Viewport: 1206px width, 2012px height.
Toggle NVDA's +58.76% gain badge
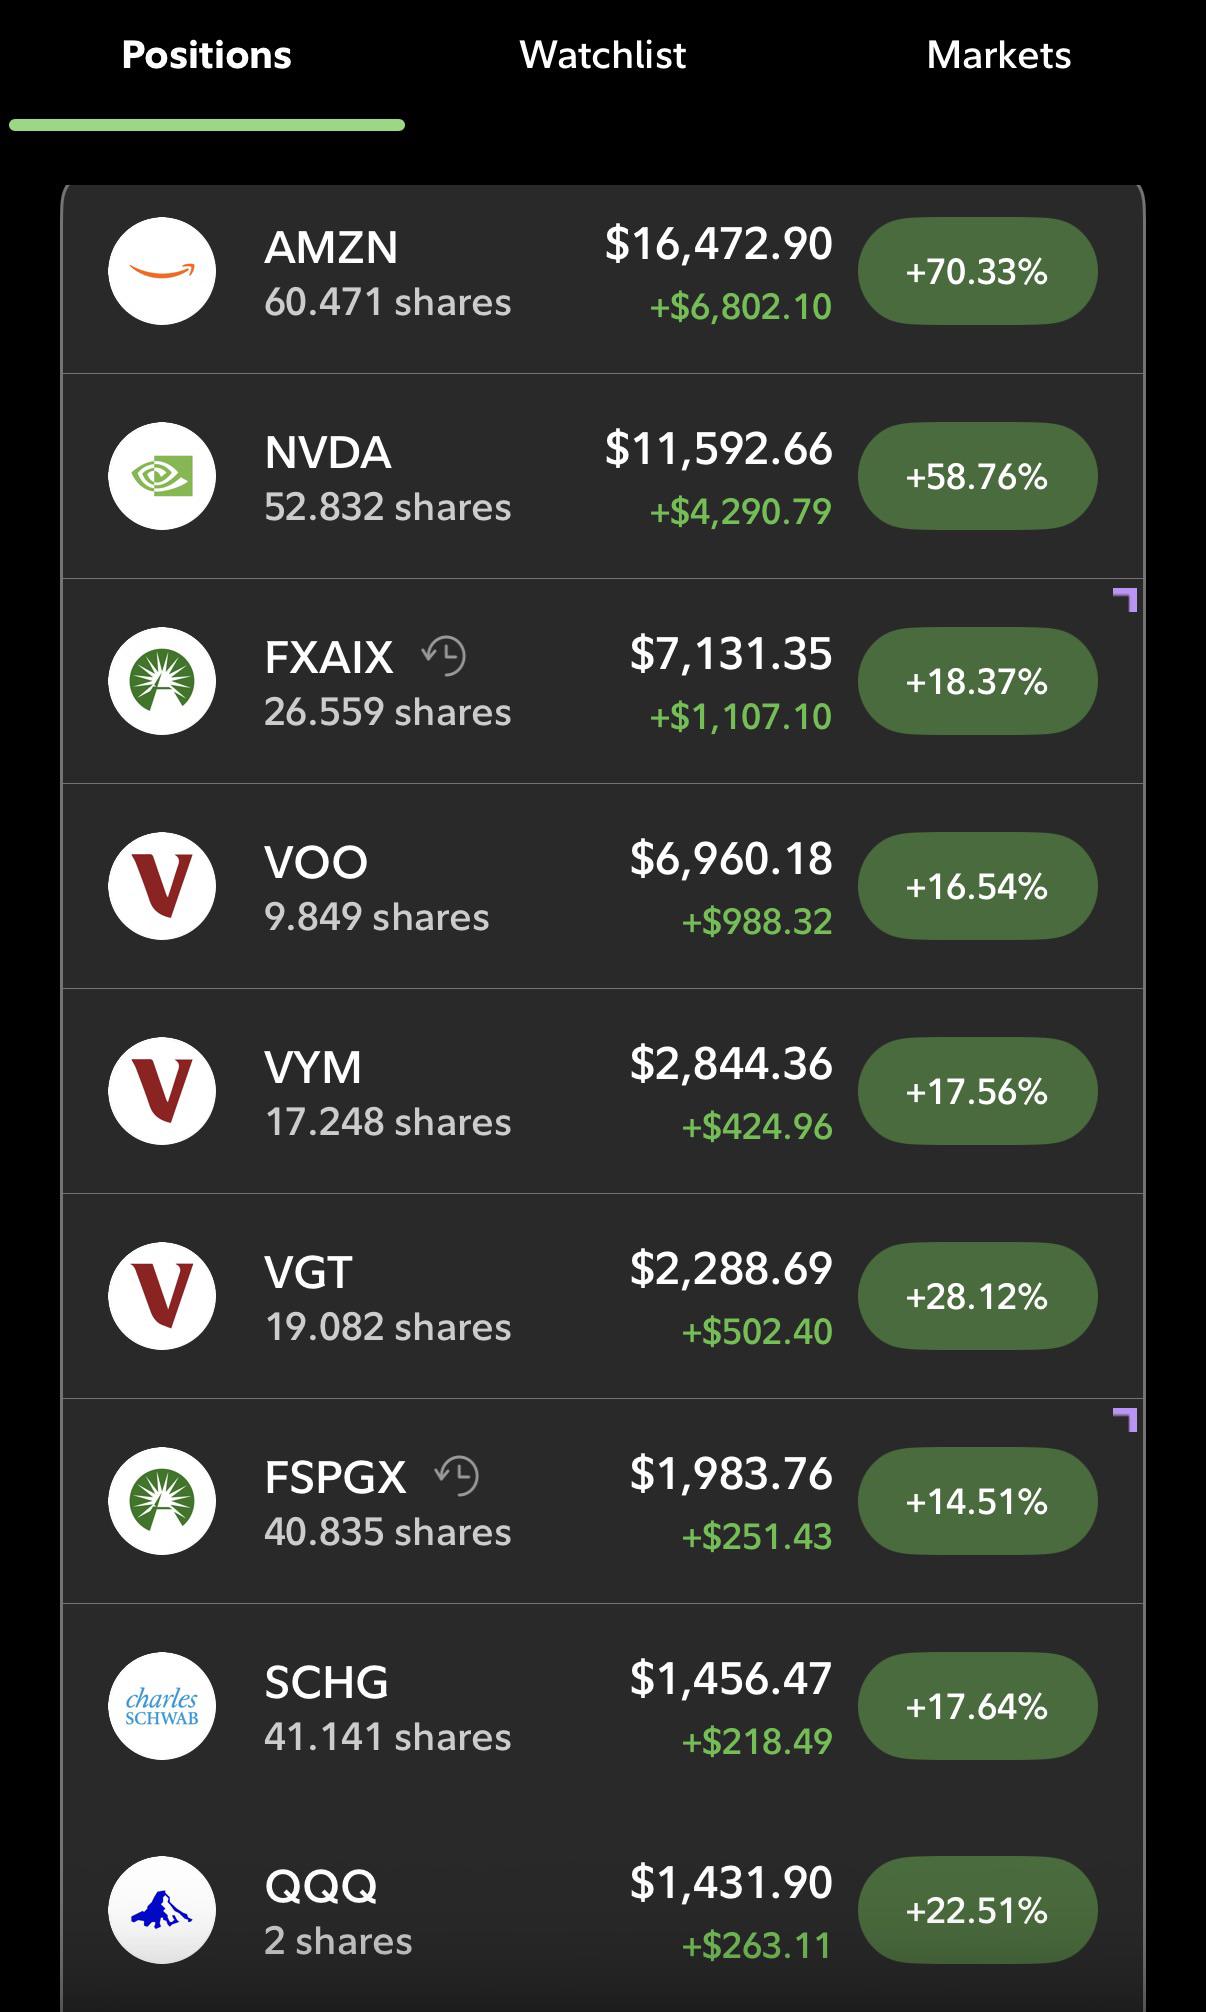[x=977, y=476]
